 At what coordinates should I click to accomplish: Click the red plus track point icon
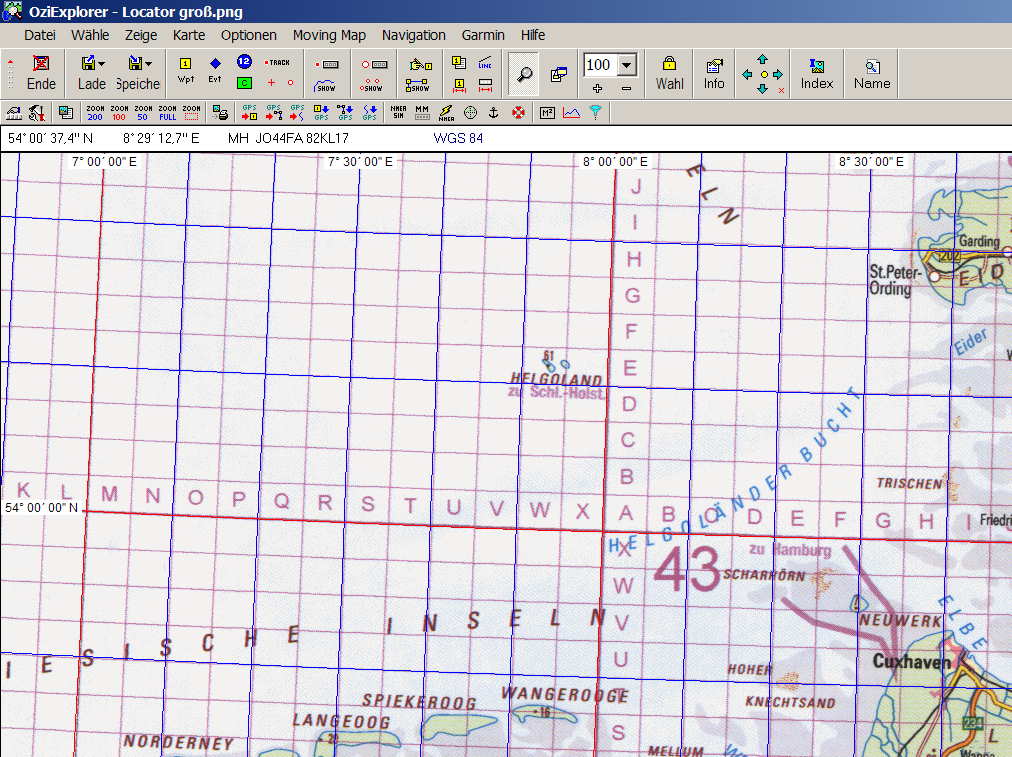[271, 83]
